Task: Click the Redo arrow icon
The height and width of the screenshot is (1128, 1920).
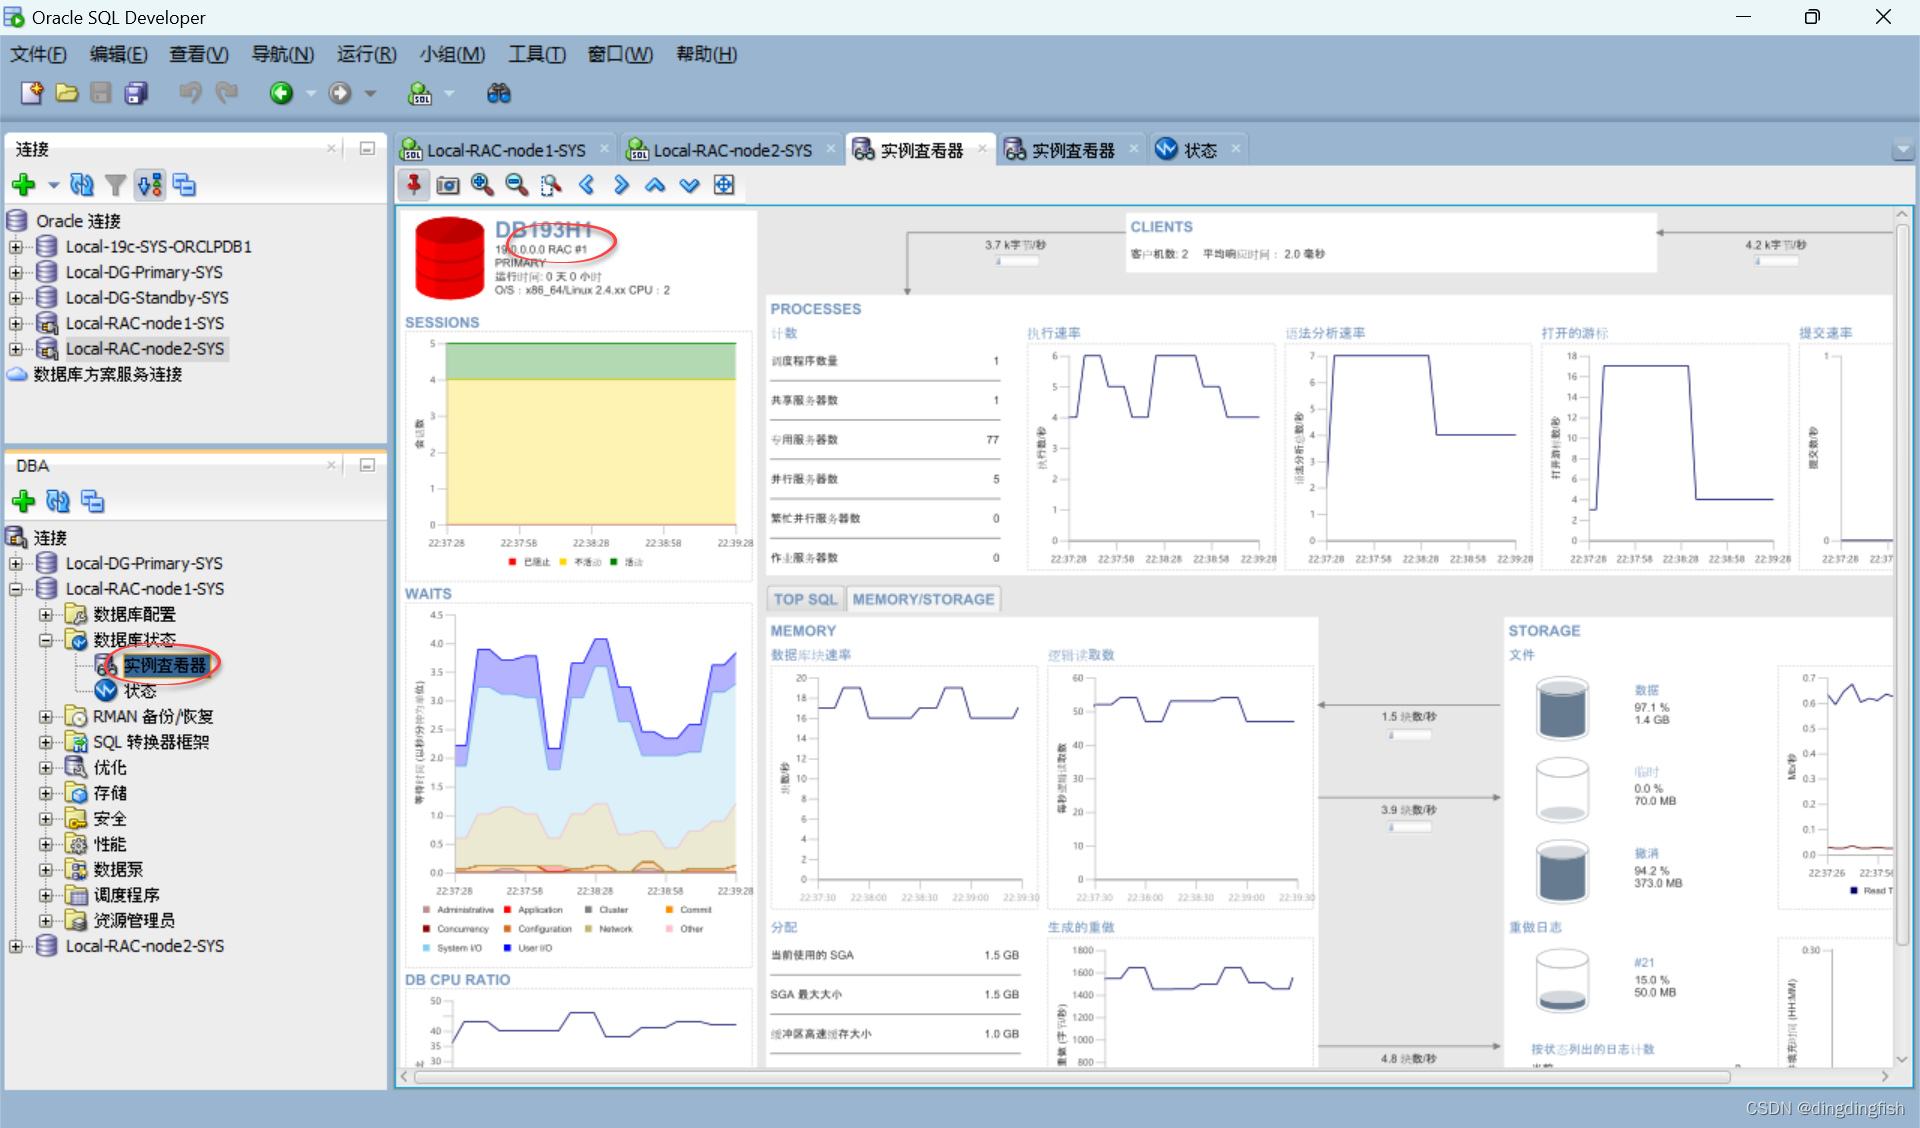Action: [227, 93]
